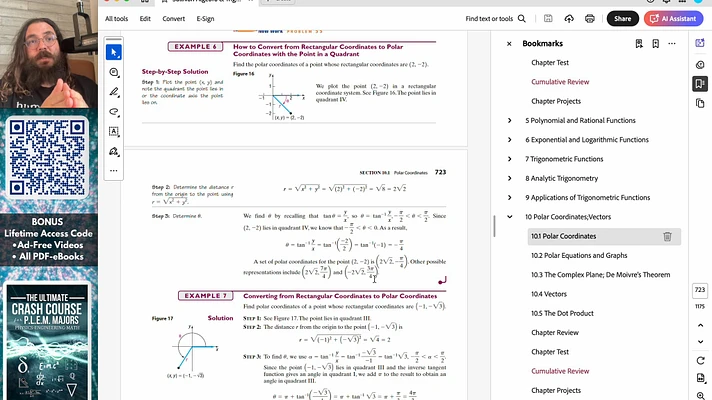Screen dimensions: 712x400
Task: Open the AI Assistant button
Action: click(673, 19)
